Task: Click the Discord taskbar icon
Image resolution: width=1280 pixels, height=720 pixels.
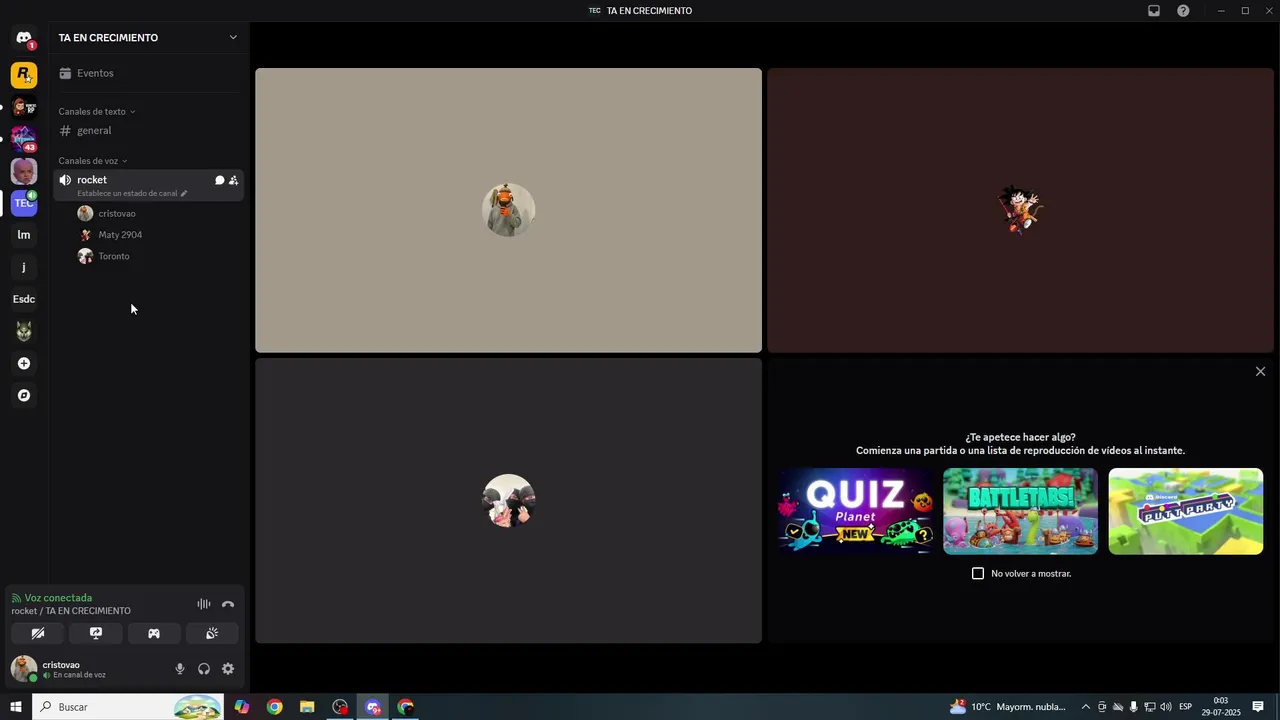Action: pos(373,707)
